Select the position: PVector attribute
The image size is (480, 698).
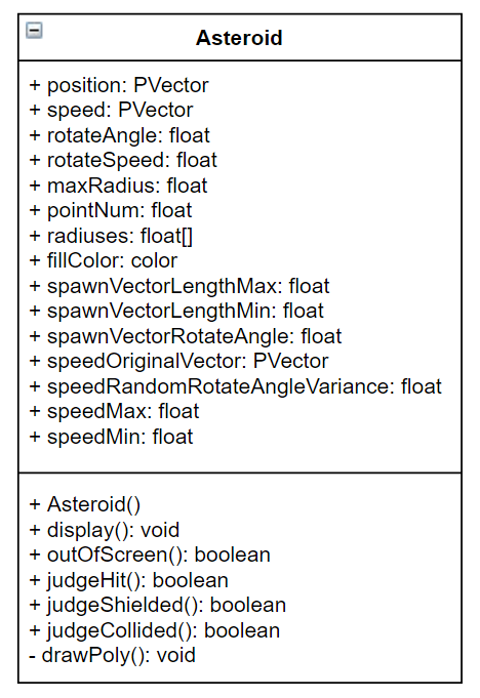pos(119,85)
